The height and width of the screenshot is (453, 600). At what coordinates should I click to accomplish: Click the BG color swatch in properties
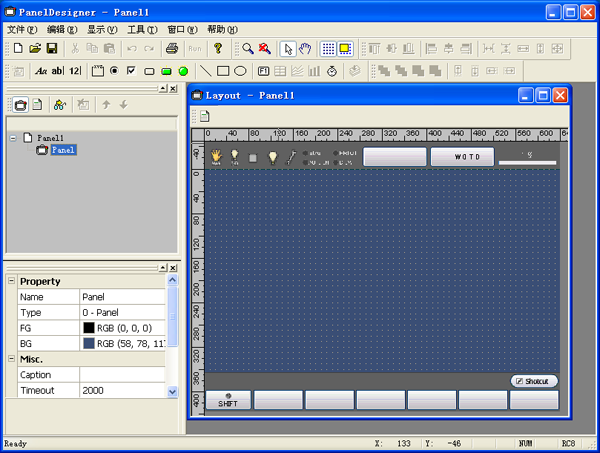tap(89, 343)
